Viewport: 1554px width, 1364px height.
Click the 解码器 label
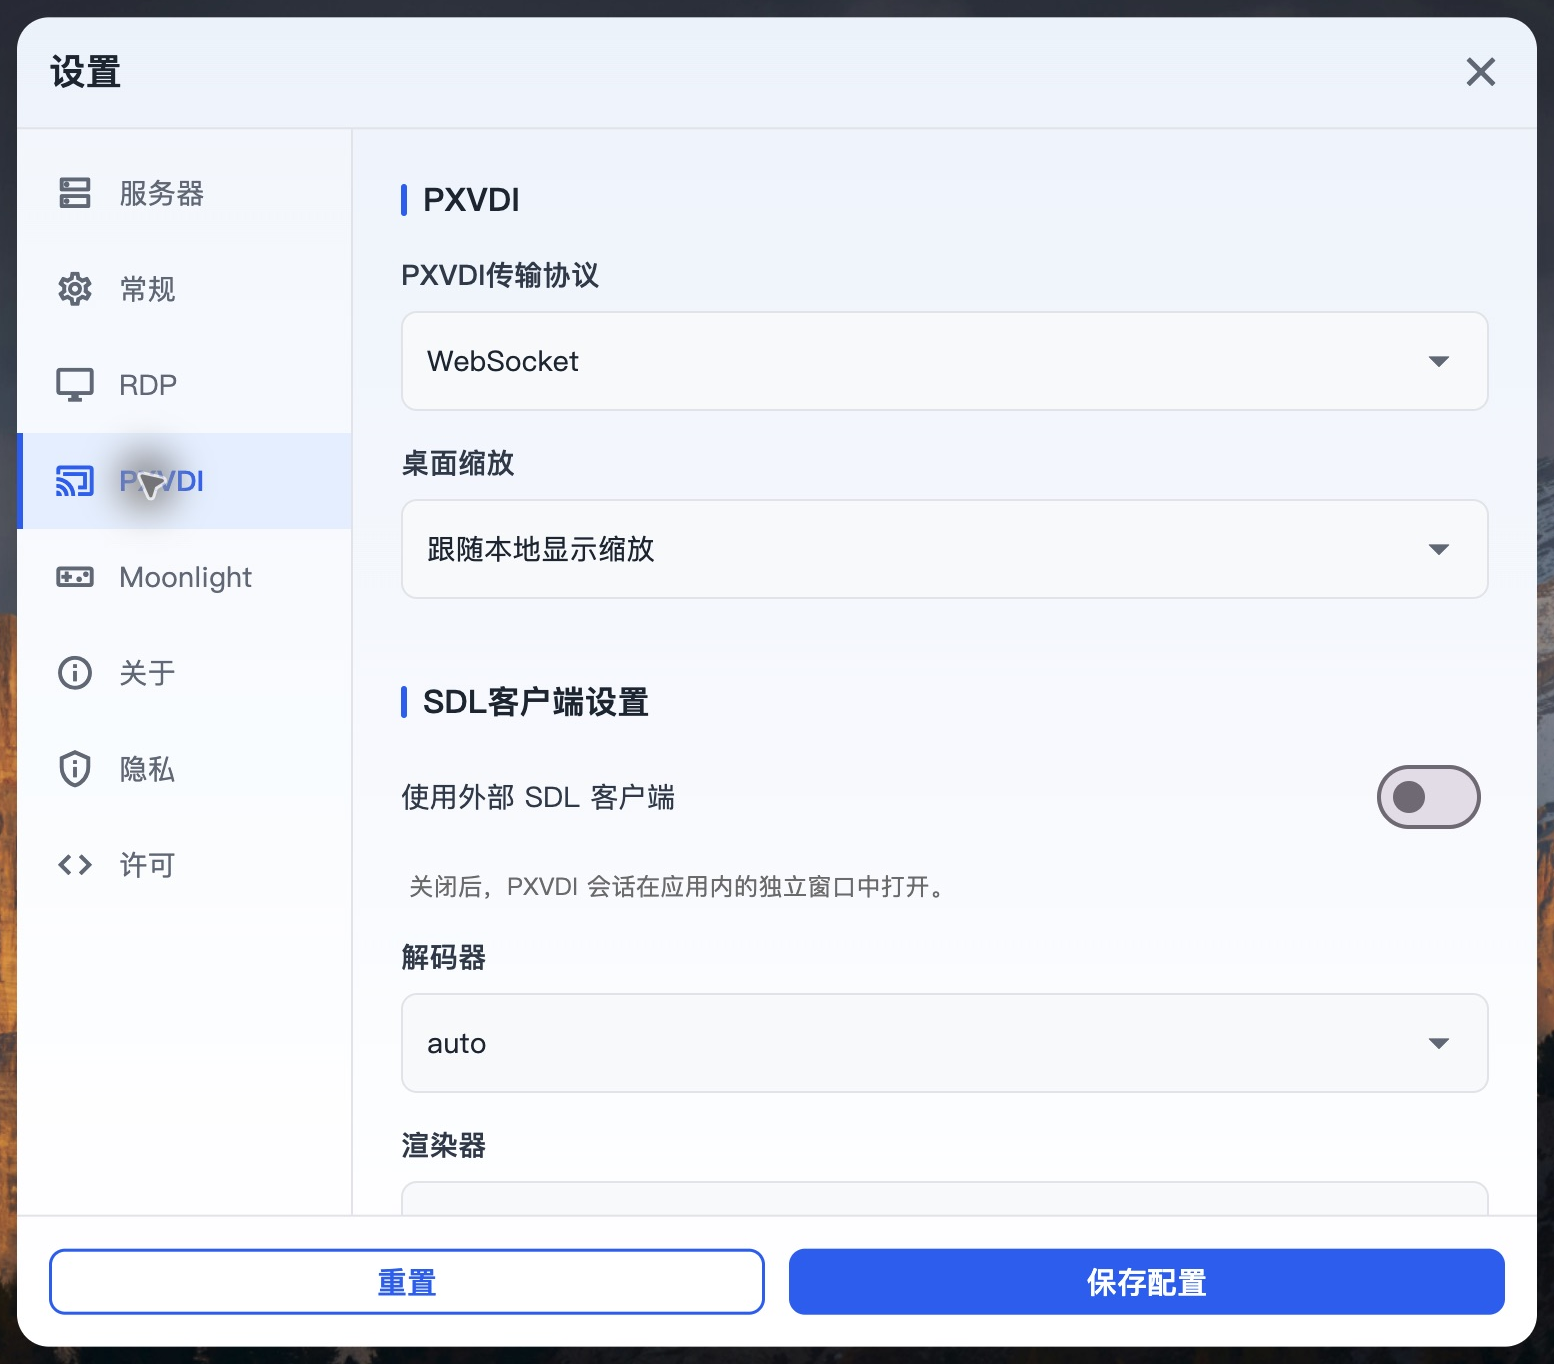click(x=443, y=958)
